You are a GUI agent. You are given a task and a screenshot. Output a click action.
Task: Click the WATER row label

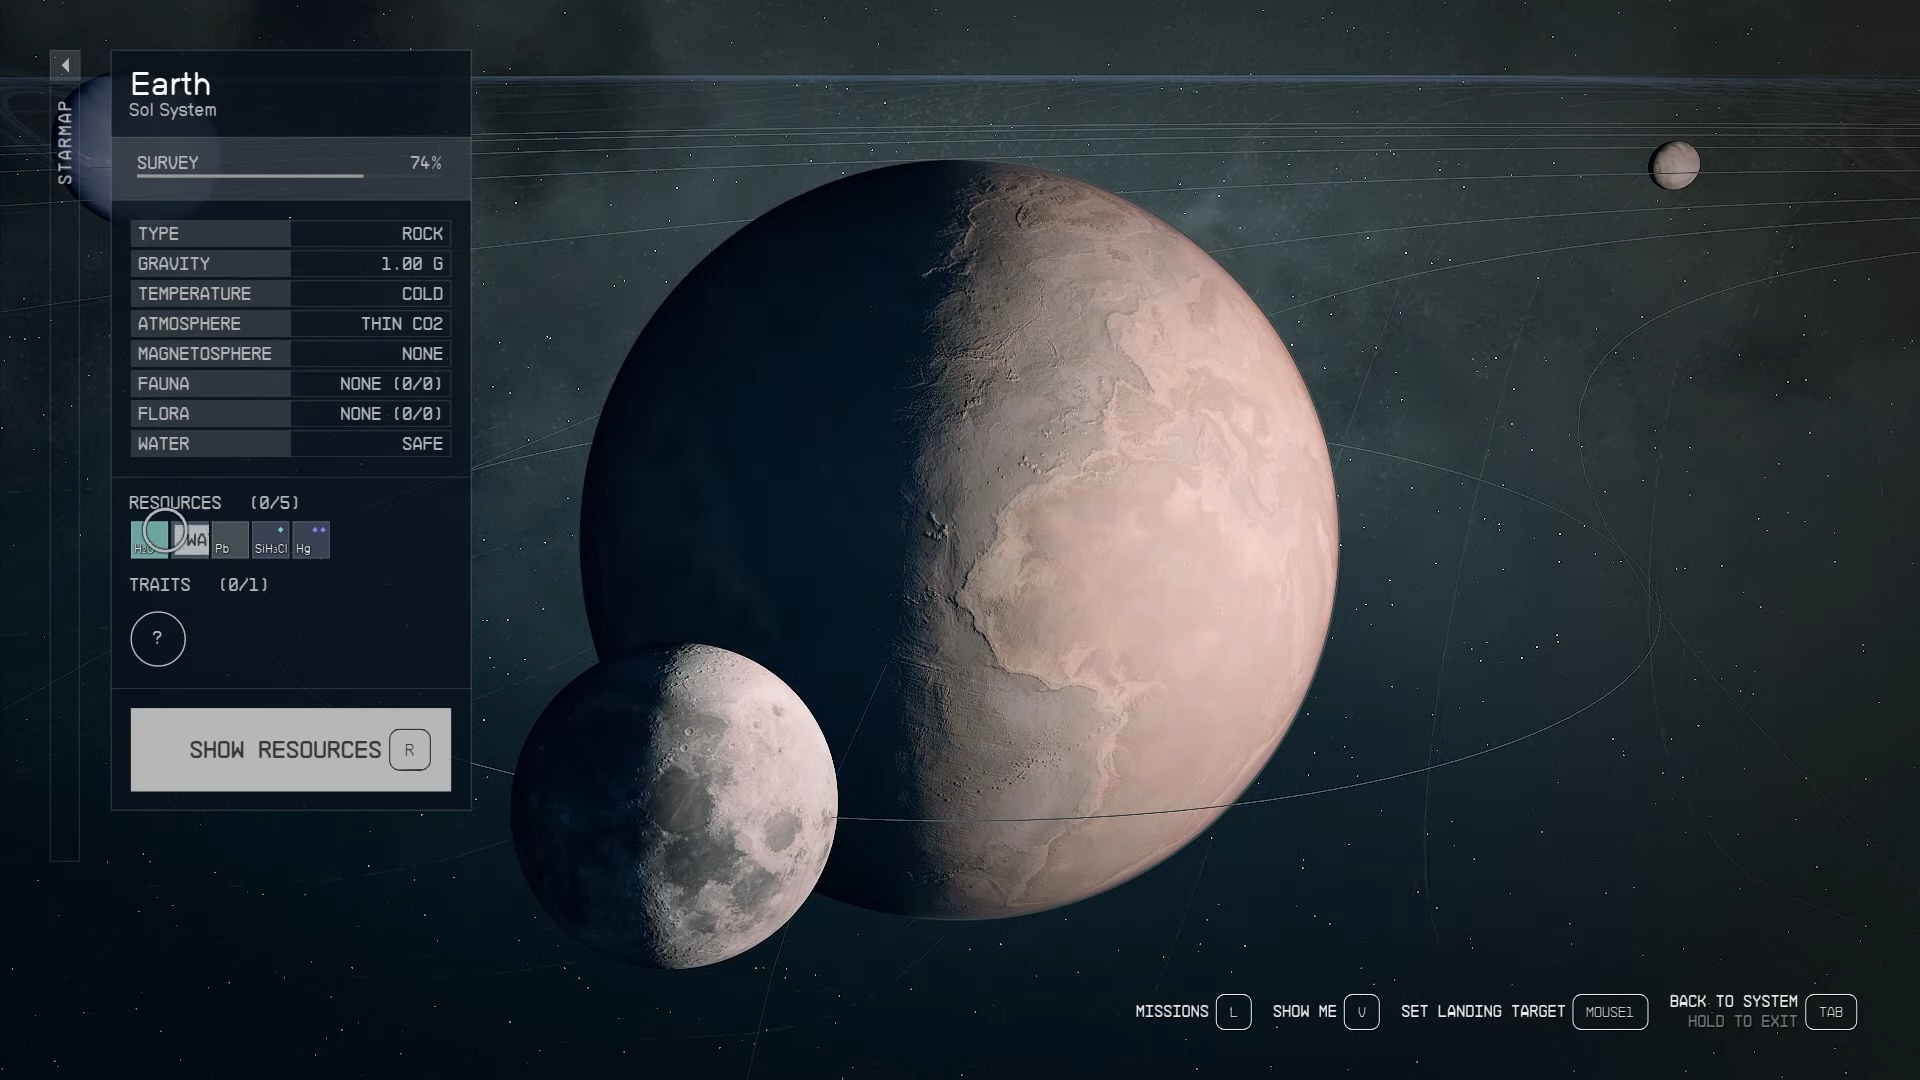tap(163, 444)
